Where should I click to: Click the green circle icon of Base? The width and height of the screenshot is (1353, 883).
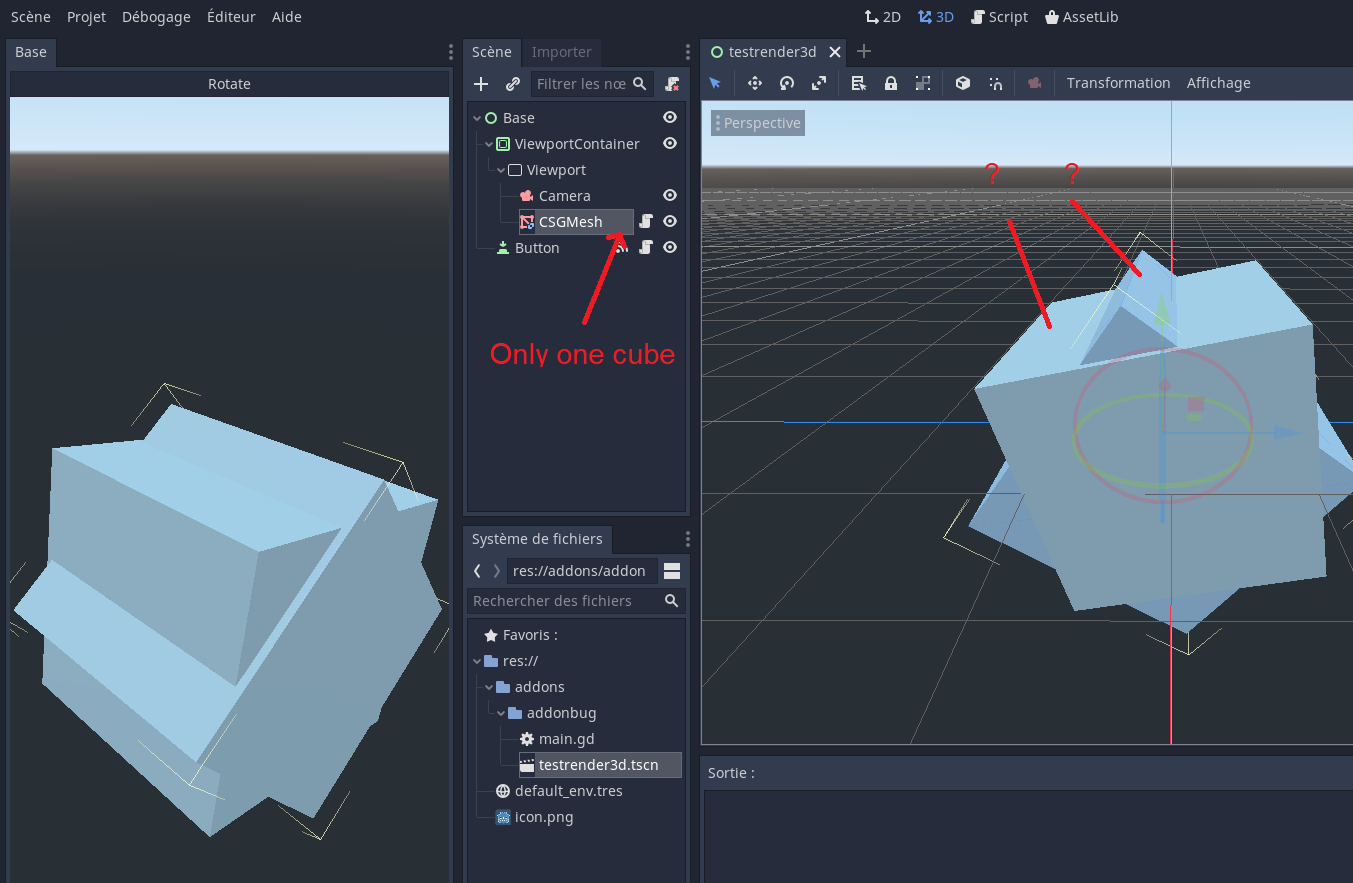tap(491, 118)
